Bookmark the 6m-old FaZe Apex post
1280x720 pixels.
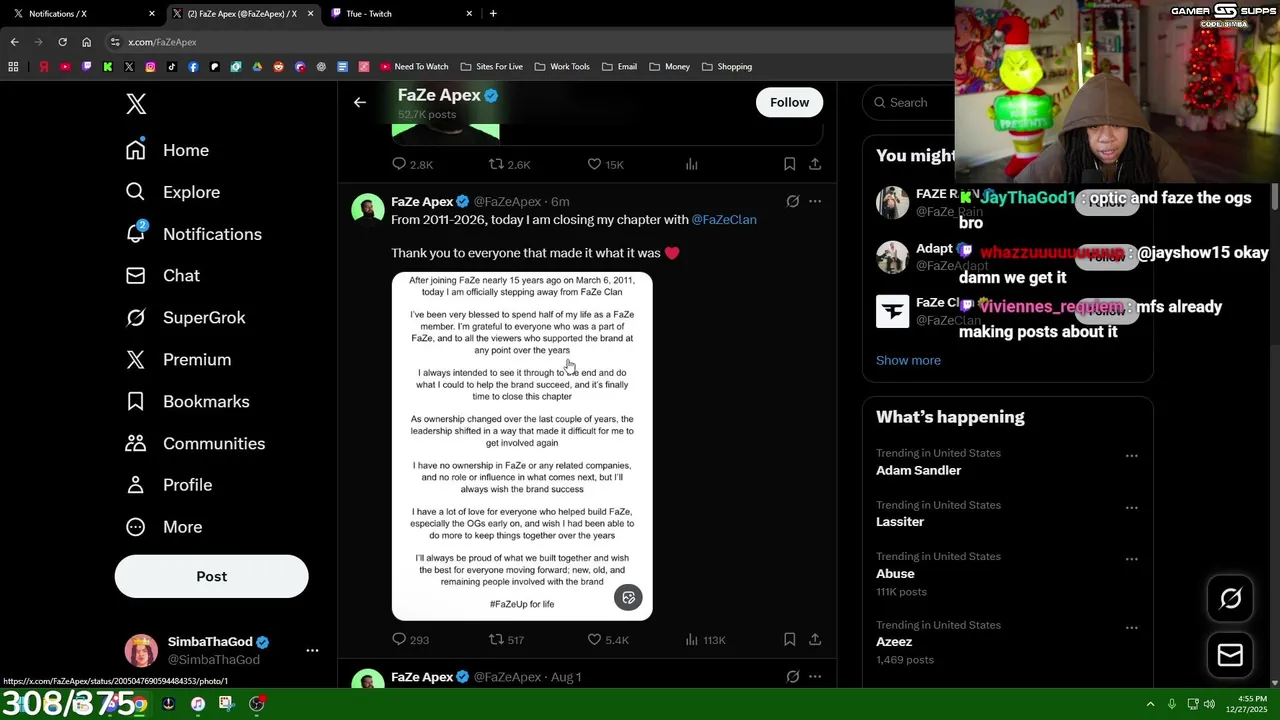pos(789,639)
